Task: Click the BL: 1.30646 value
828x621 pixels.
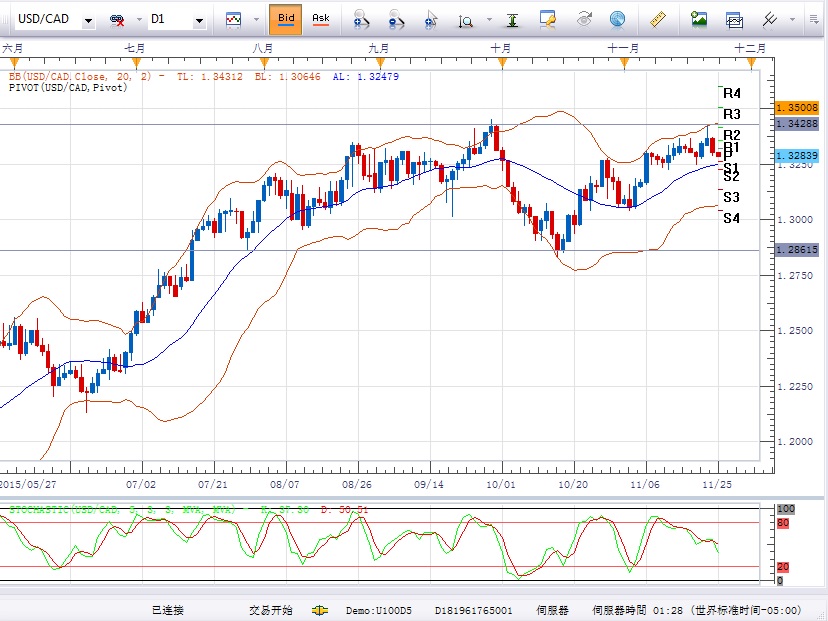Action: (287, 77)
